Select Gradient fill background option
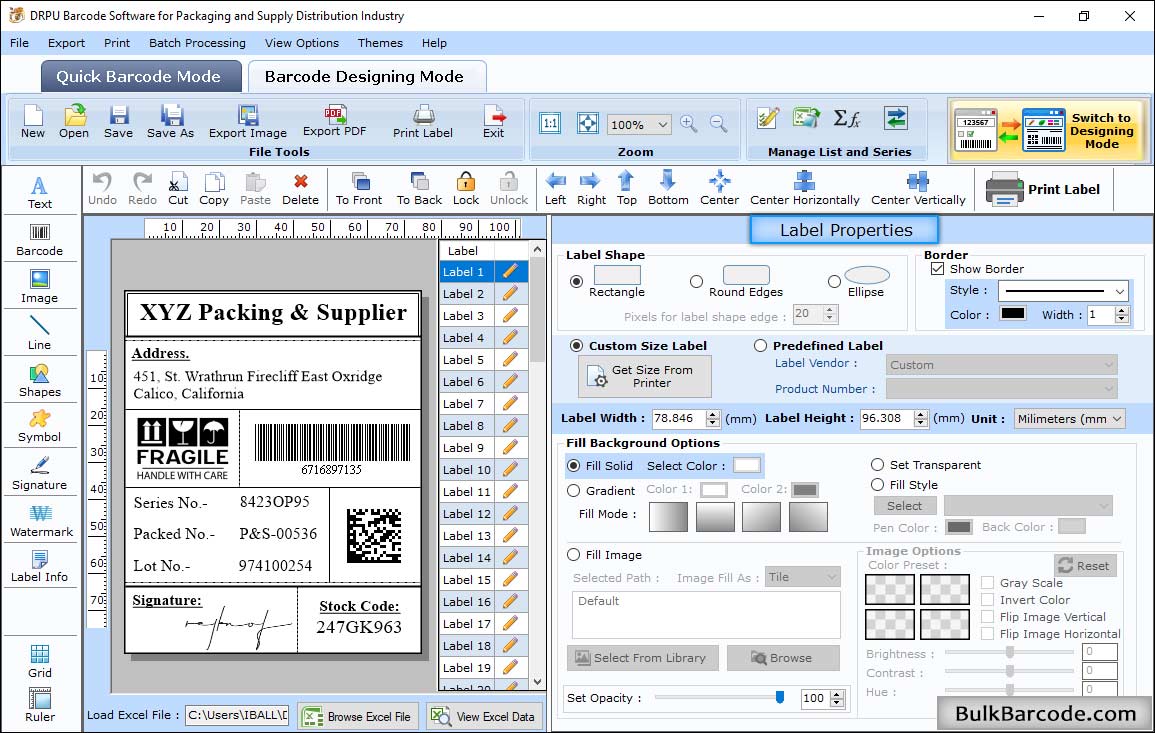This screenshot has width=1155, height=733. (x=574, y=491)
